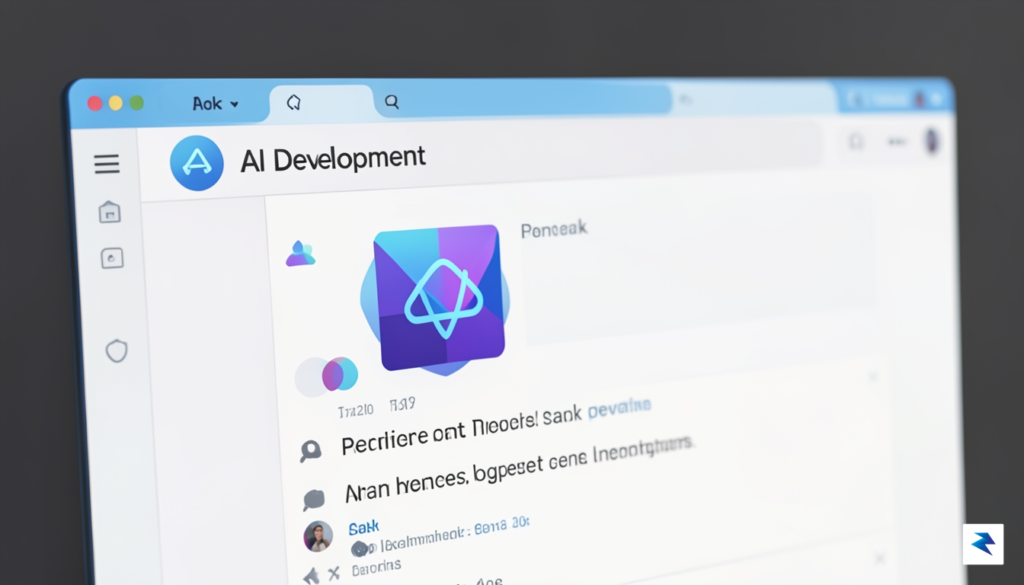The height and width of the screenshot is (585, 1024).
Task: Open the square panel icon in the sidebar
Action: (x=112, y=258)
